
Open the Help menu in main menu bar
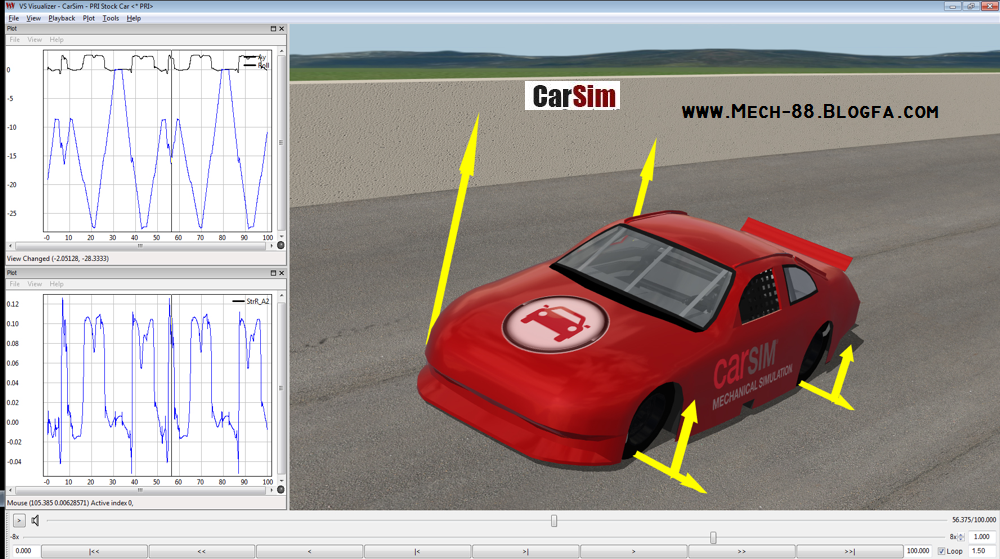click(133, 18)
